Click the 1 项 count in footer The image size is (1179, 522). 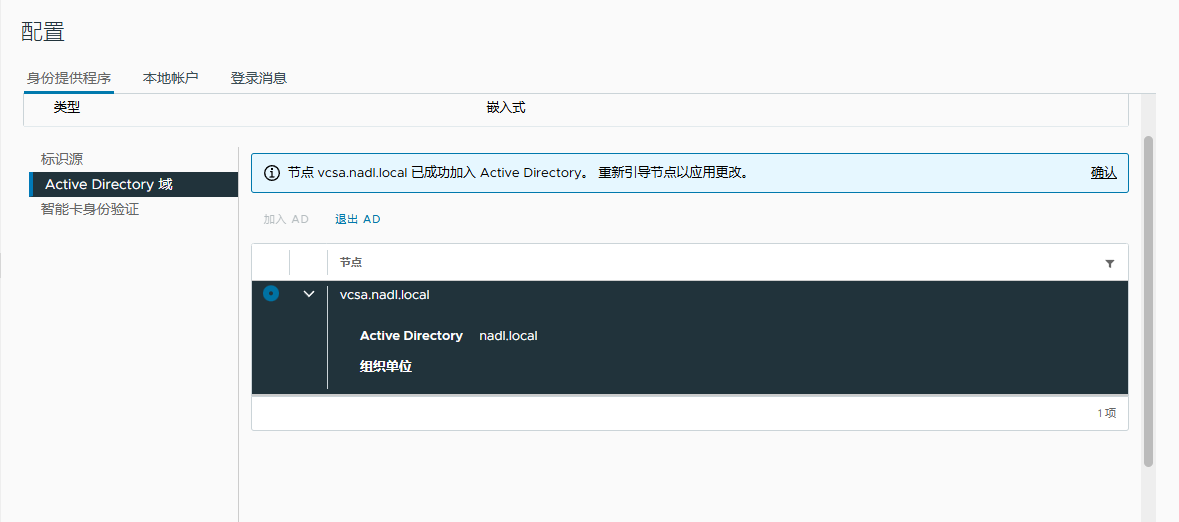click(x=1106, y=413)
